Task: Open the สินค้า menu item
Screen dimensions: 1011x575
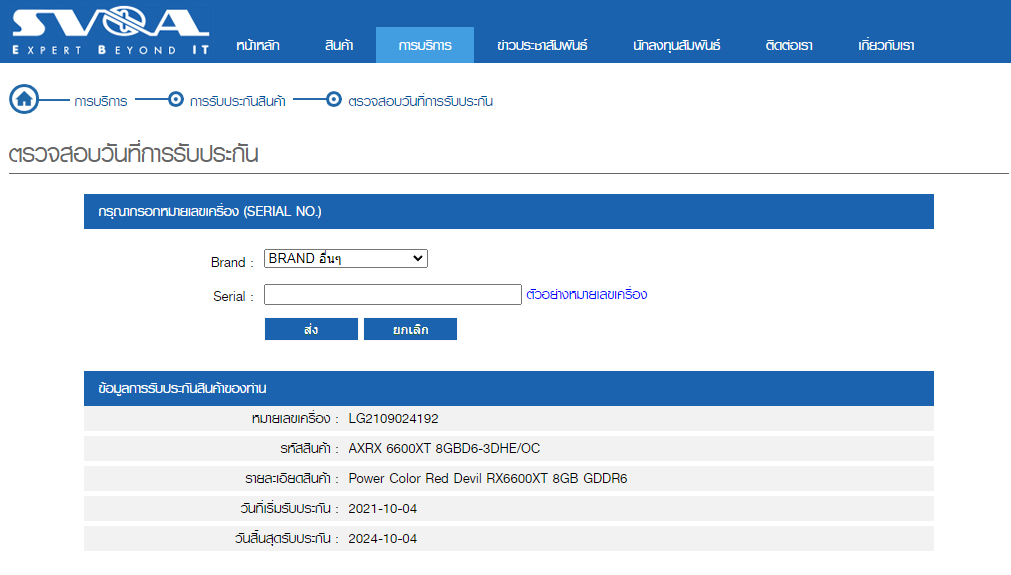Action: click(339, 45)
